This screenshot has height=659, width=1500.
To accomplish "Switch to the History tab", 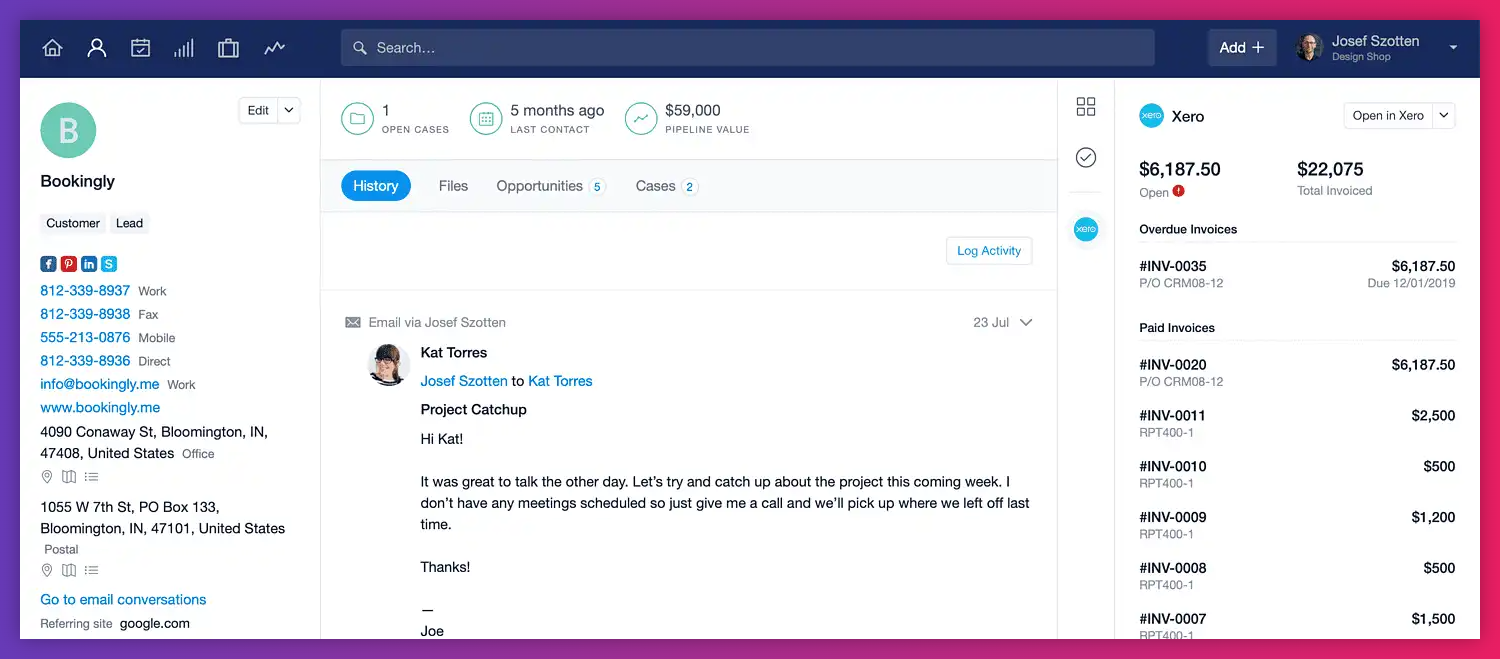I will pyautogui.click(x=376, y=186).
